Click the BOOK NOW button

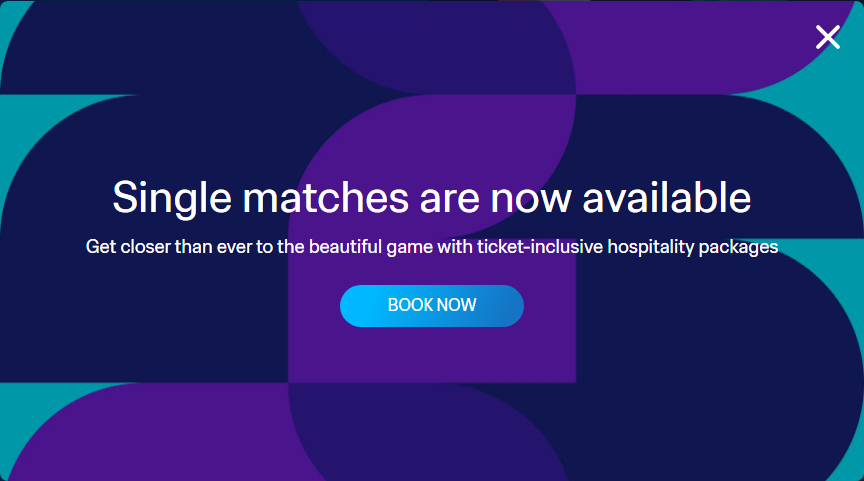431,306
